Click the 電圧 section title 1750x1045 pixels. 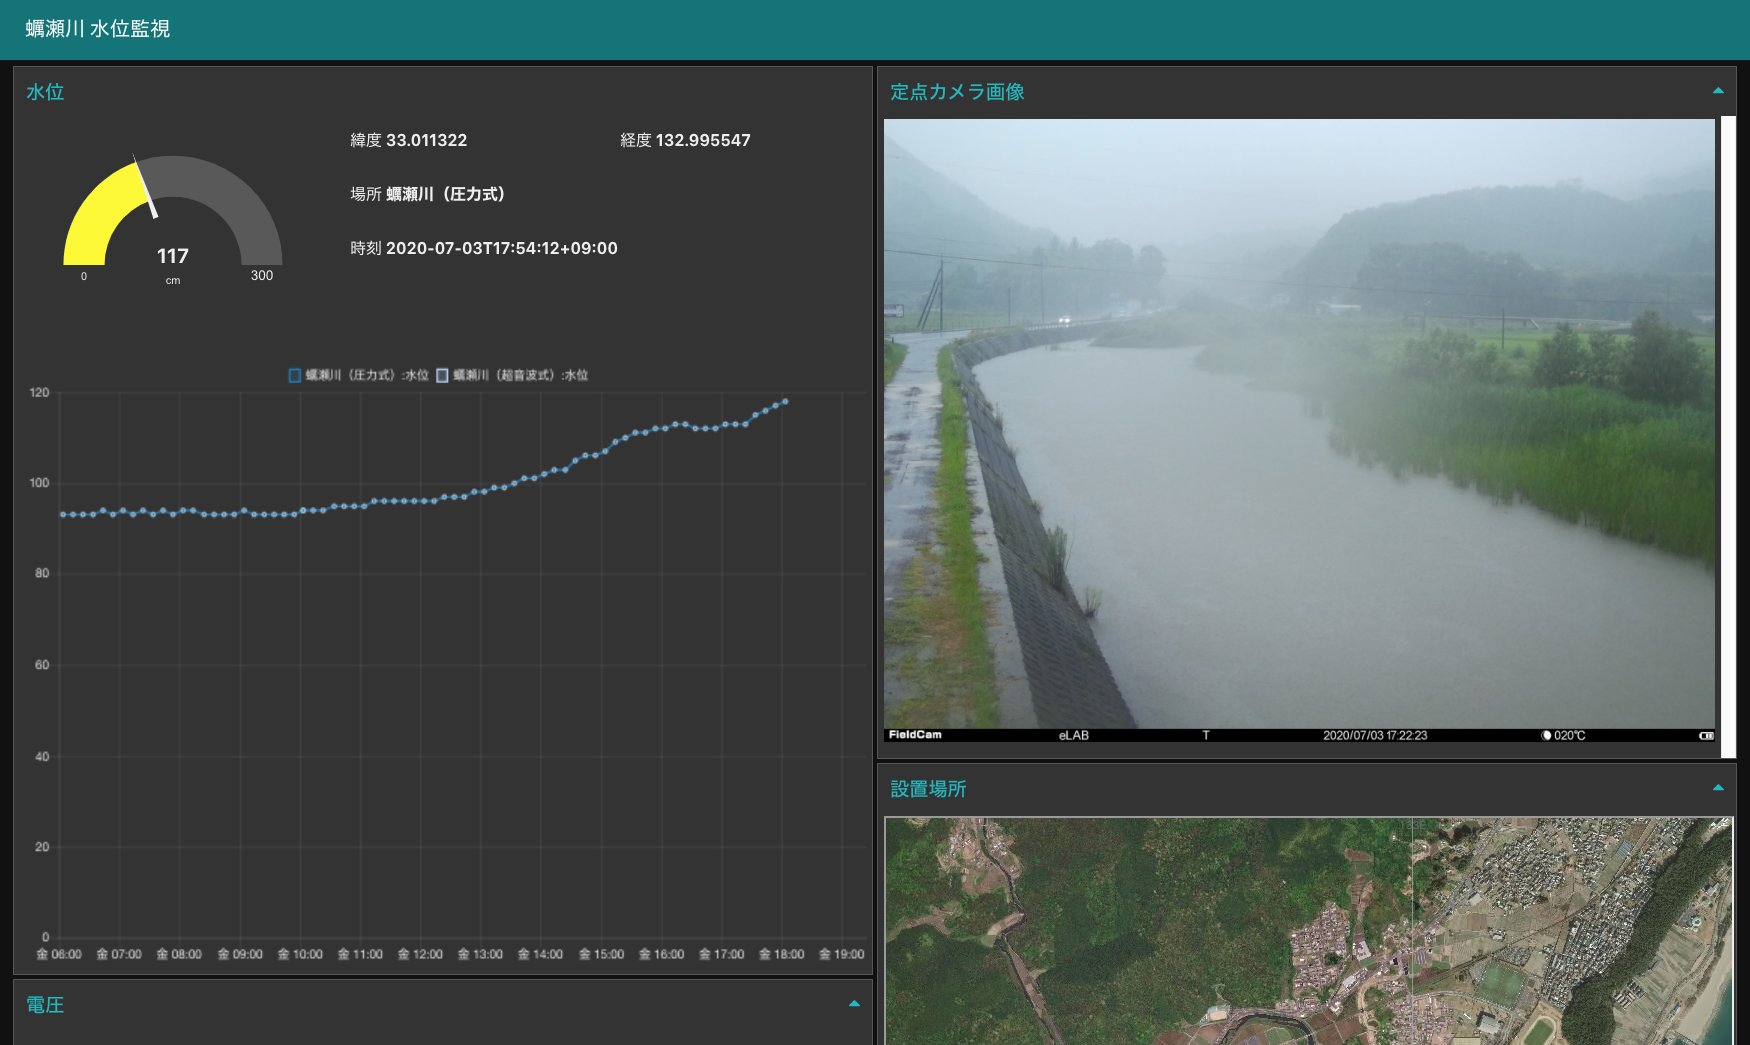(45, 1005)
